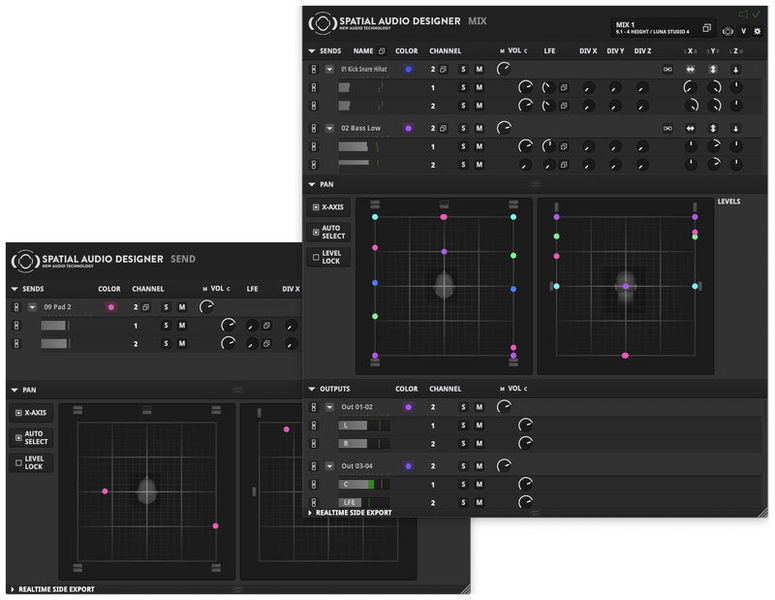Collapse the 01 Kick Snare Hihat group

329,69
